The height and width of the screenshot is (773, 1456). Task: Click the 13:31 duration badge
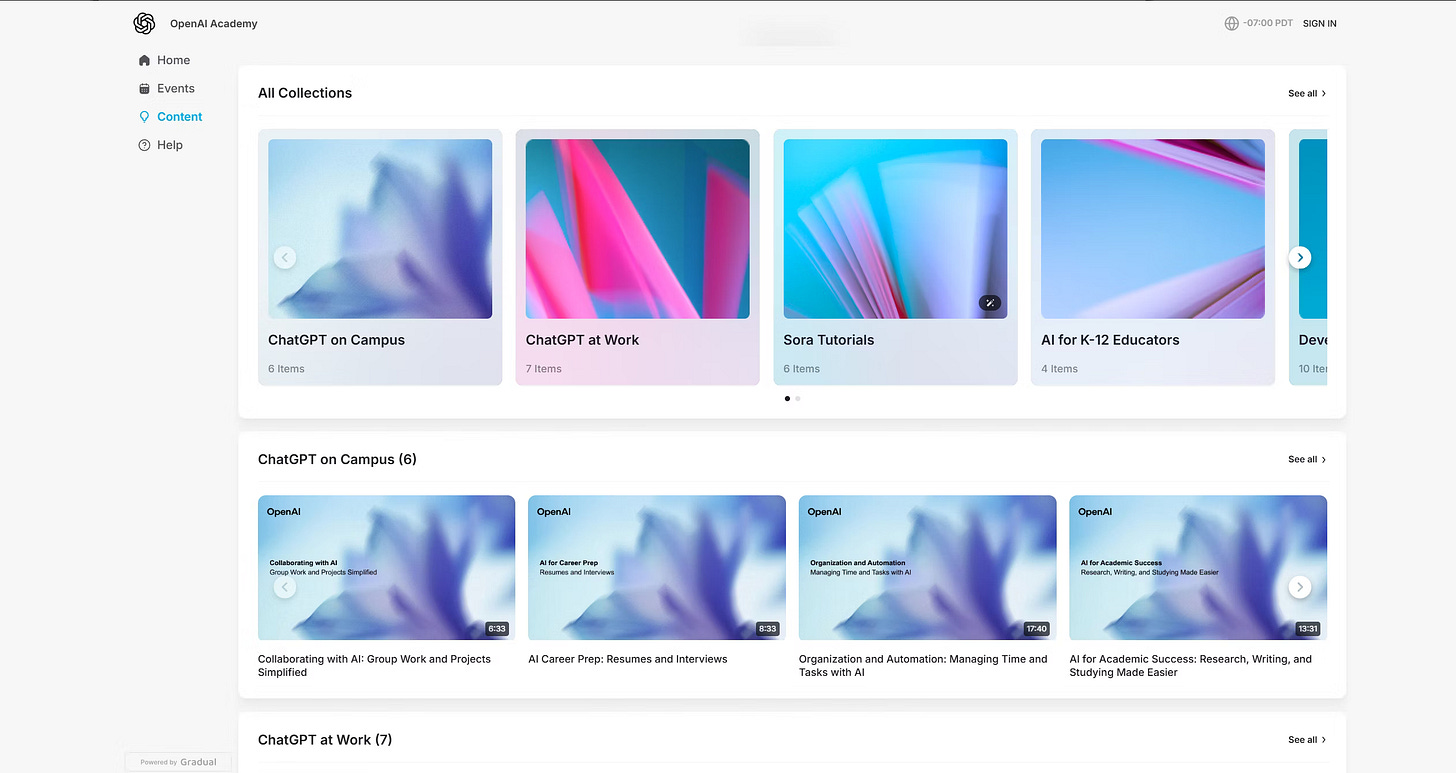pos(1307,629)
